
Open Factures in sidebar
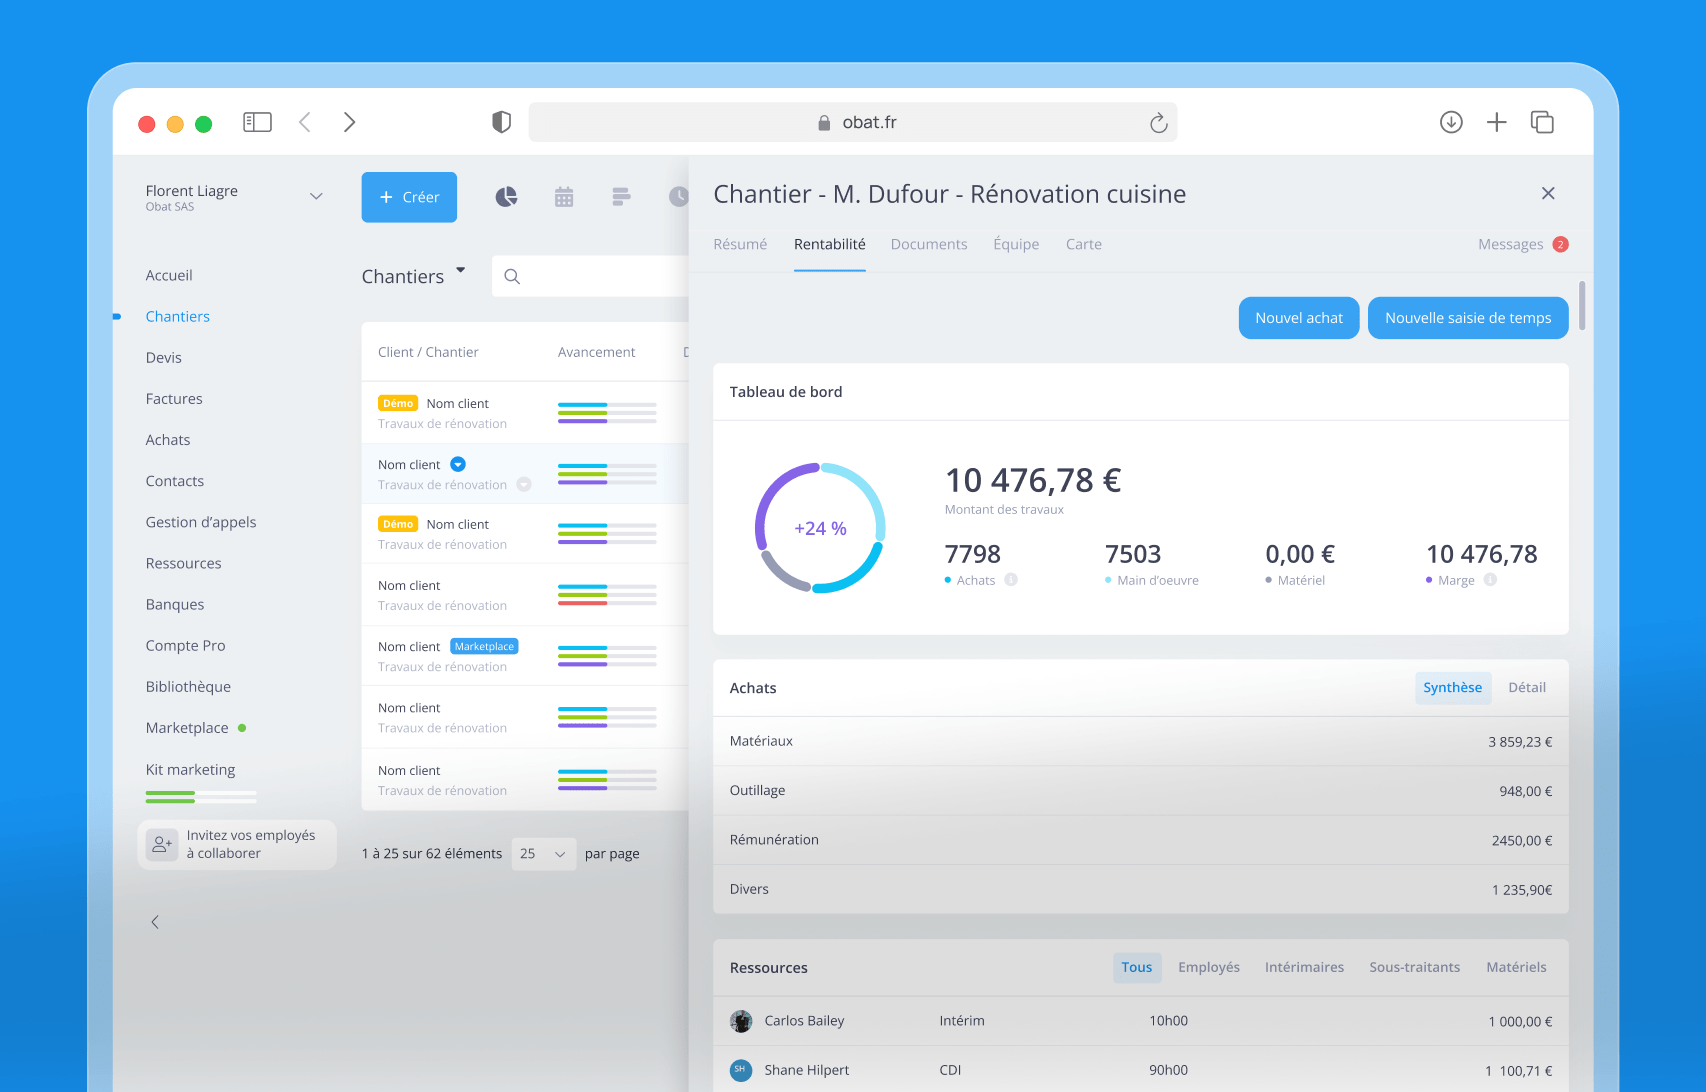[174, 399]
